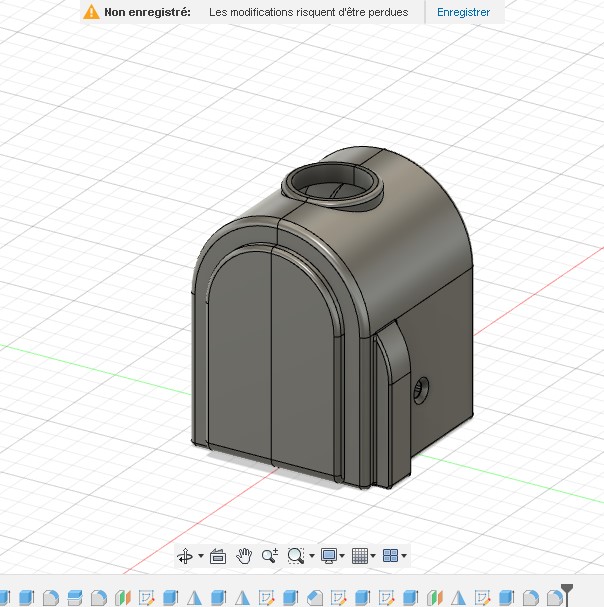Activate the Look At tool
The width and height of the screenshot is (604, 607).
pos(218,556)
